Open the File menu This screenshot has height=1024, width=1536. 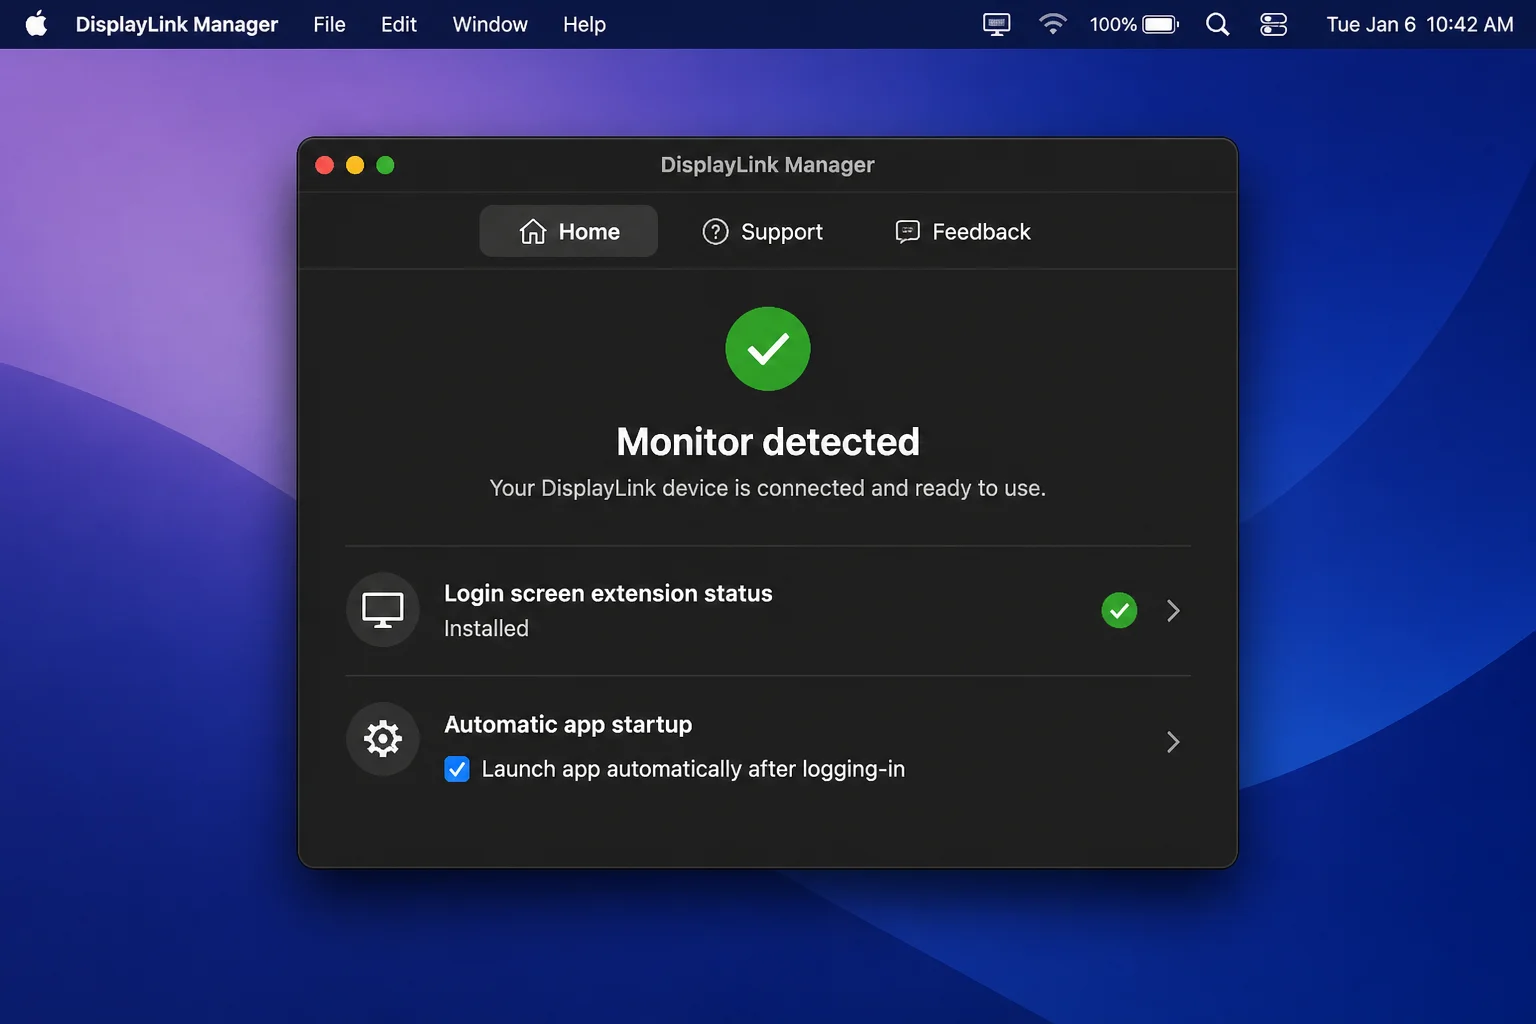point(329,24)
